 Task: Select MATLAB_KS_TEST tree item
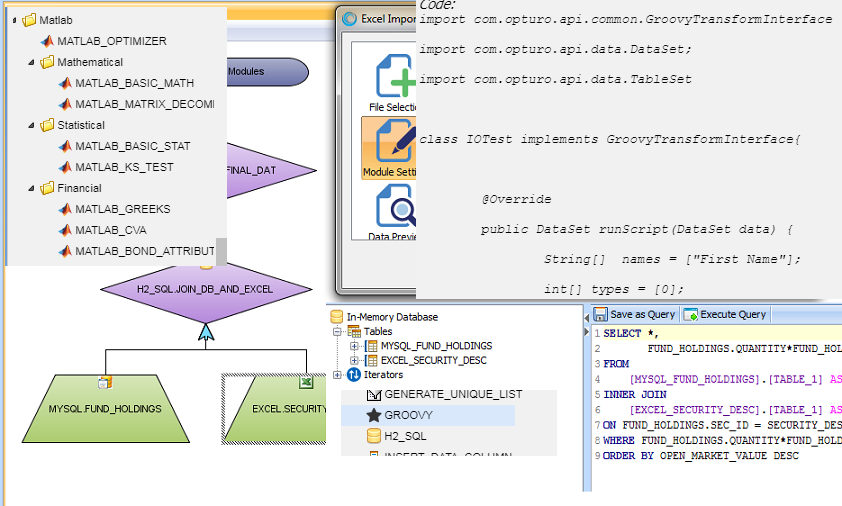click(x=124, y=167)
